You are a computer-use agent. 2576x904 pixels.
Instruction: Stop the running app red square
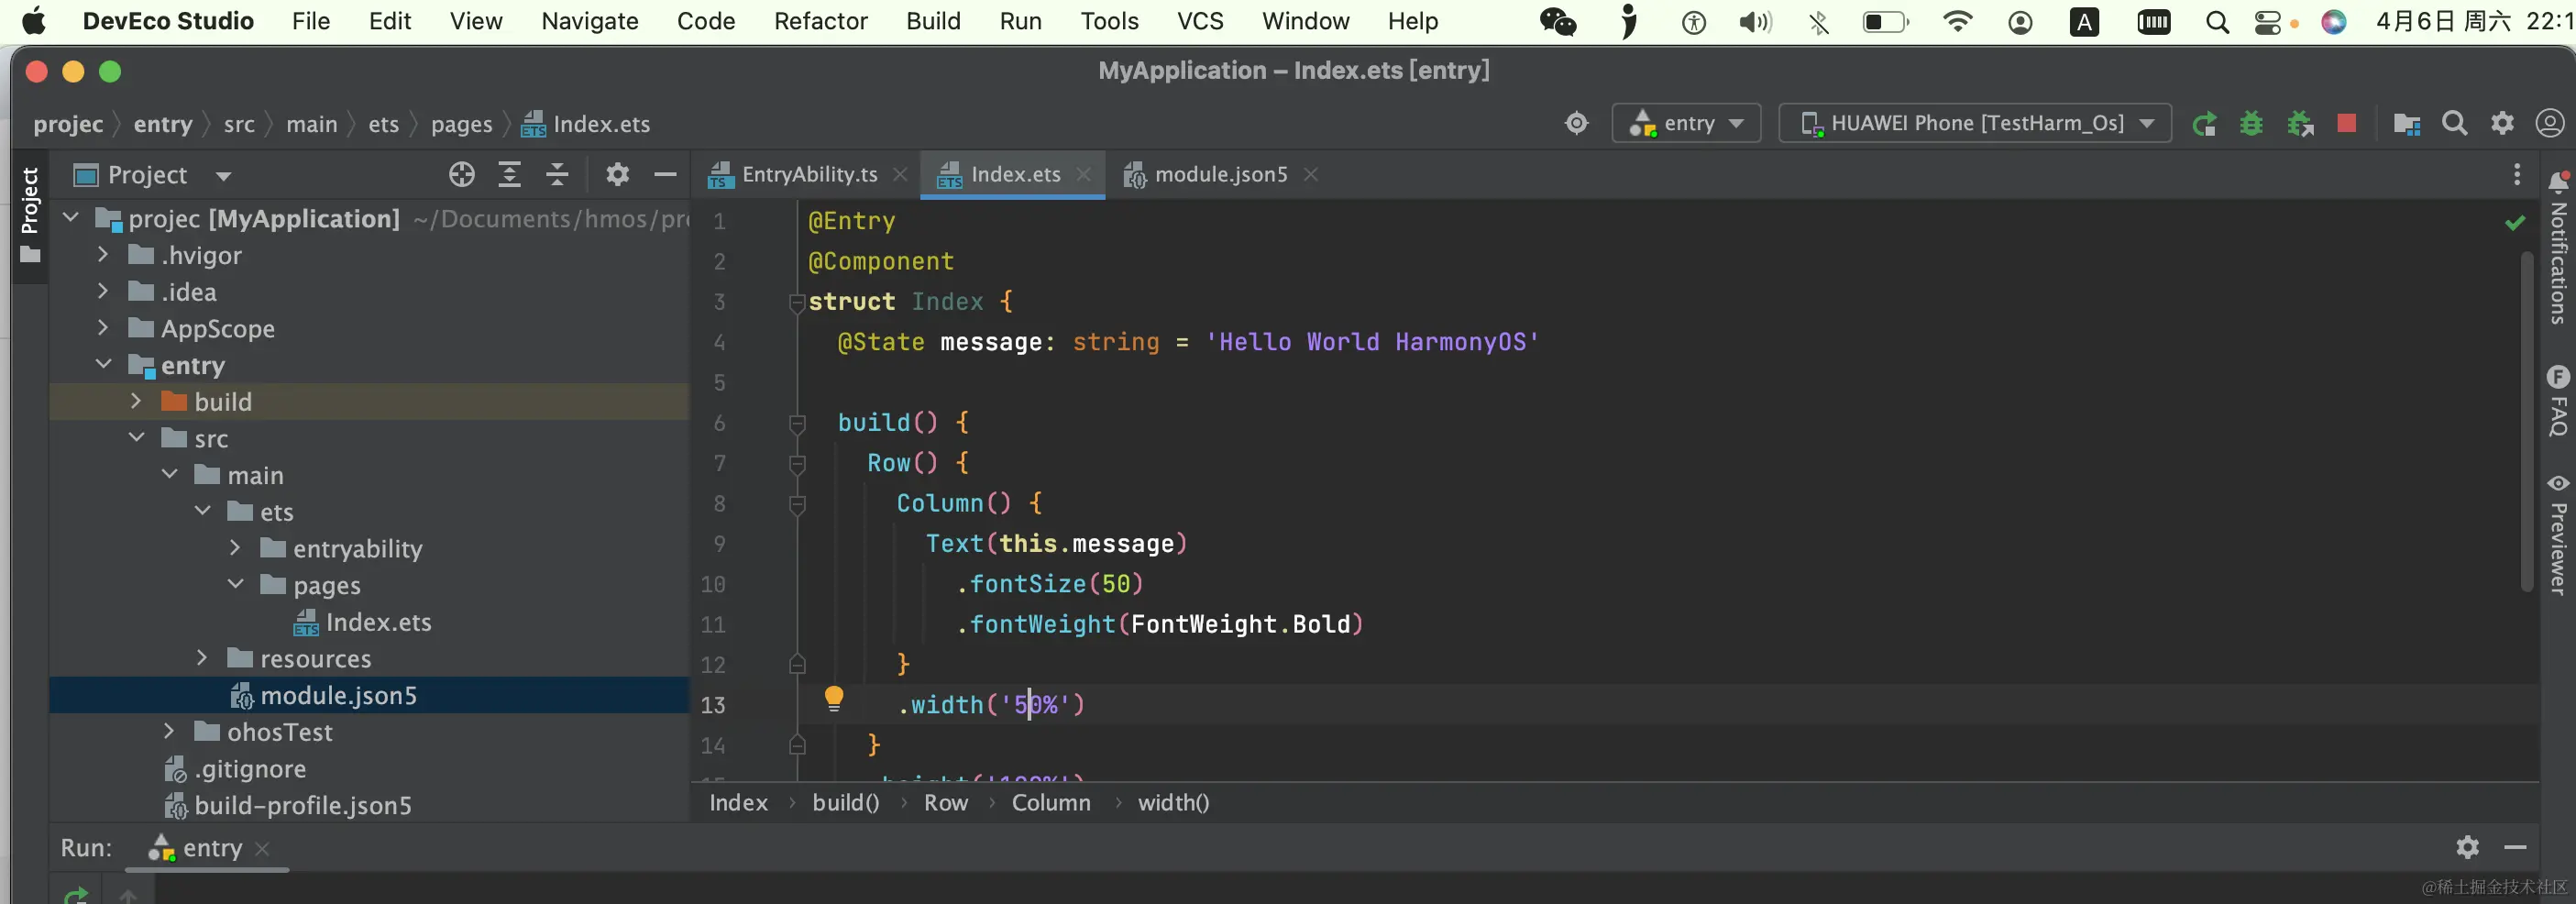[2347, 123]
